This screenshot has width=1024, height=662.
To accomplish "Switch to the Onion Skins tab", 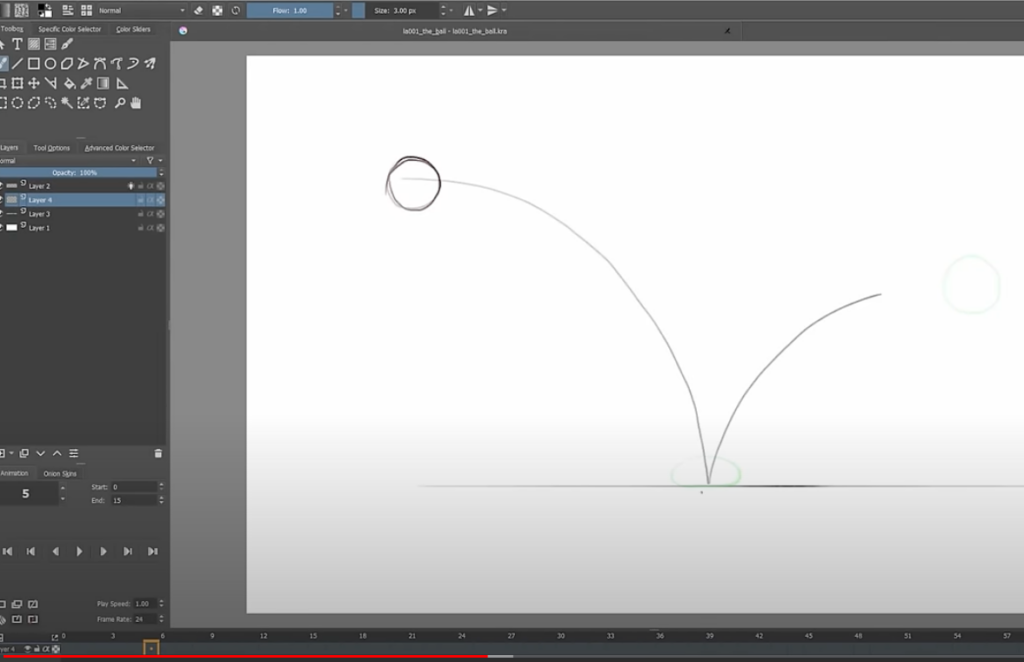I will tap(60, 474).
